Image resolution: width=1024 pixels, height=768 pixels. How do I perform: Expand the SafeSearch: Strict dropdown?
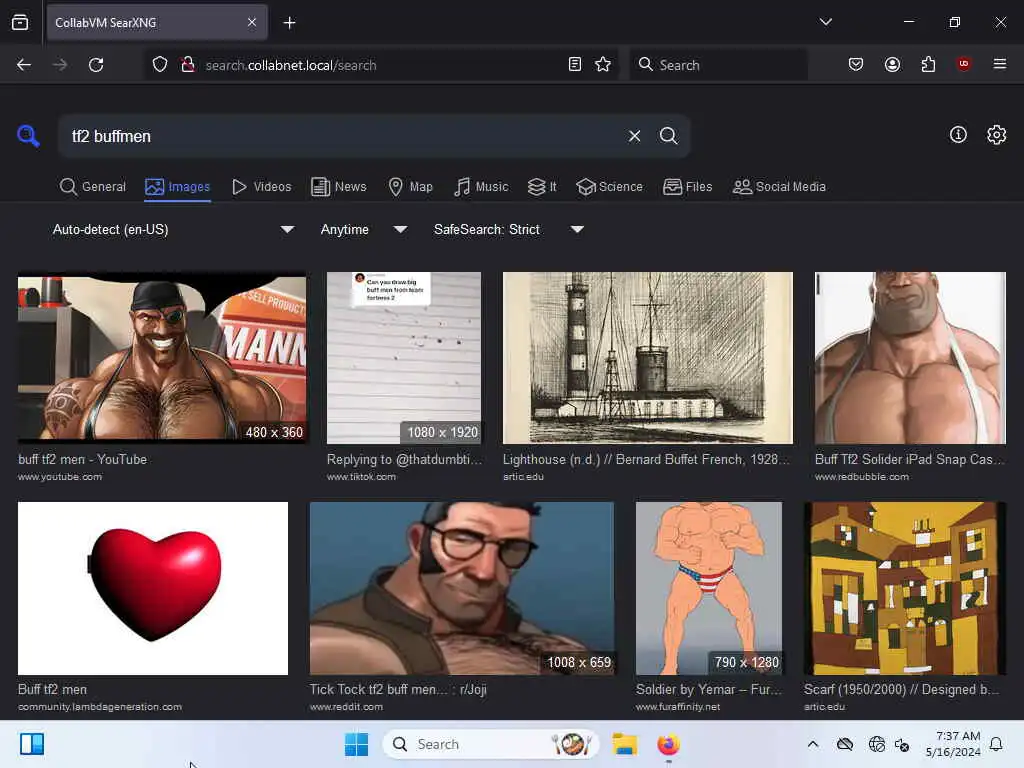[509, 229]
